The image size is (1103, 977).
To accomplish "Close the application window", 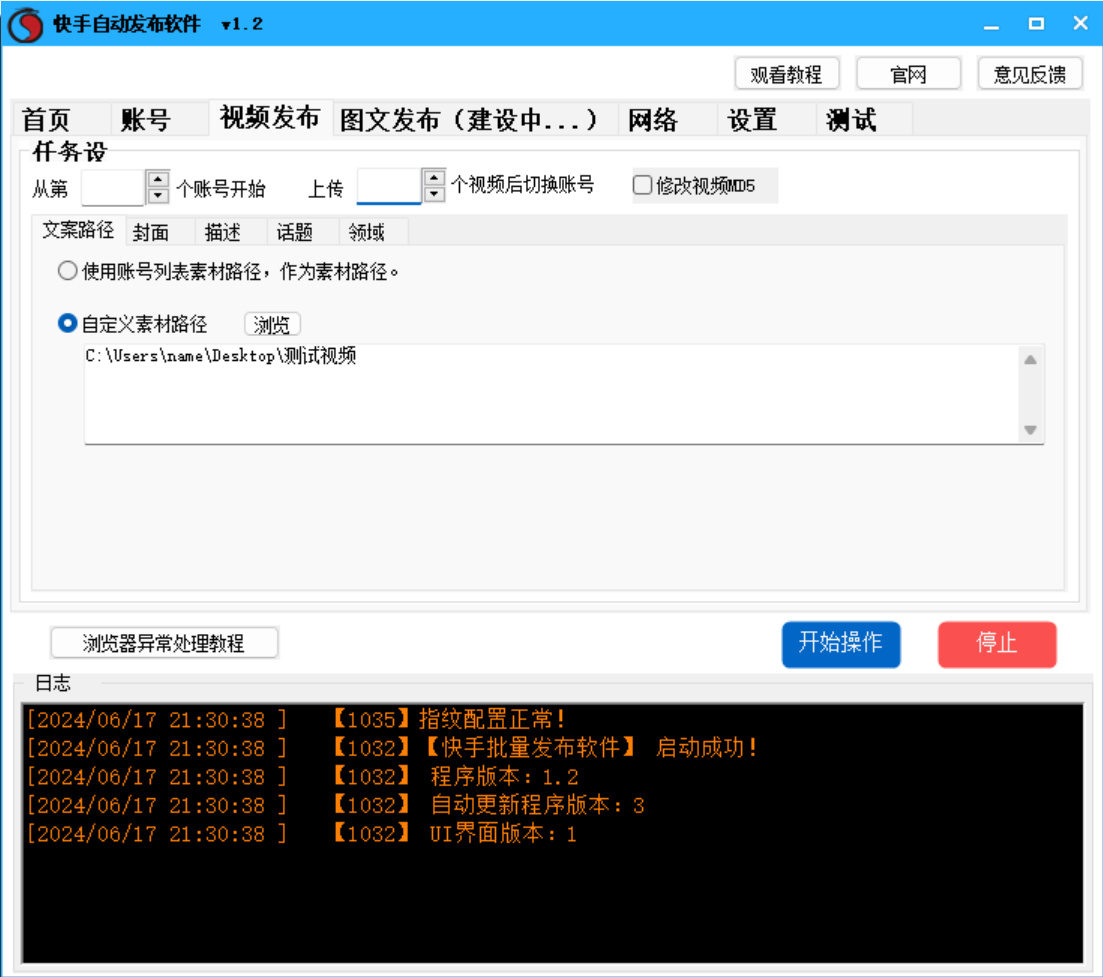I will point(1080,23).
